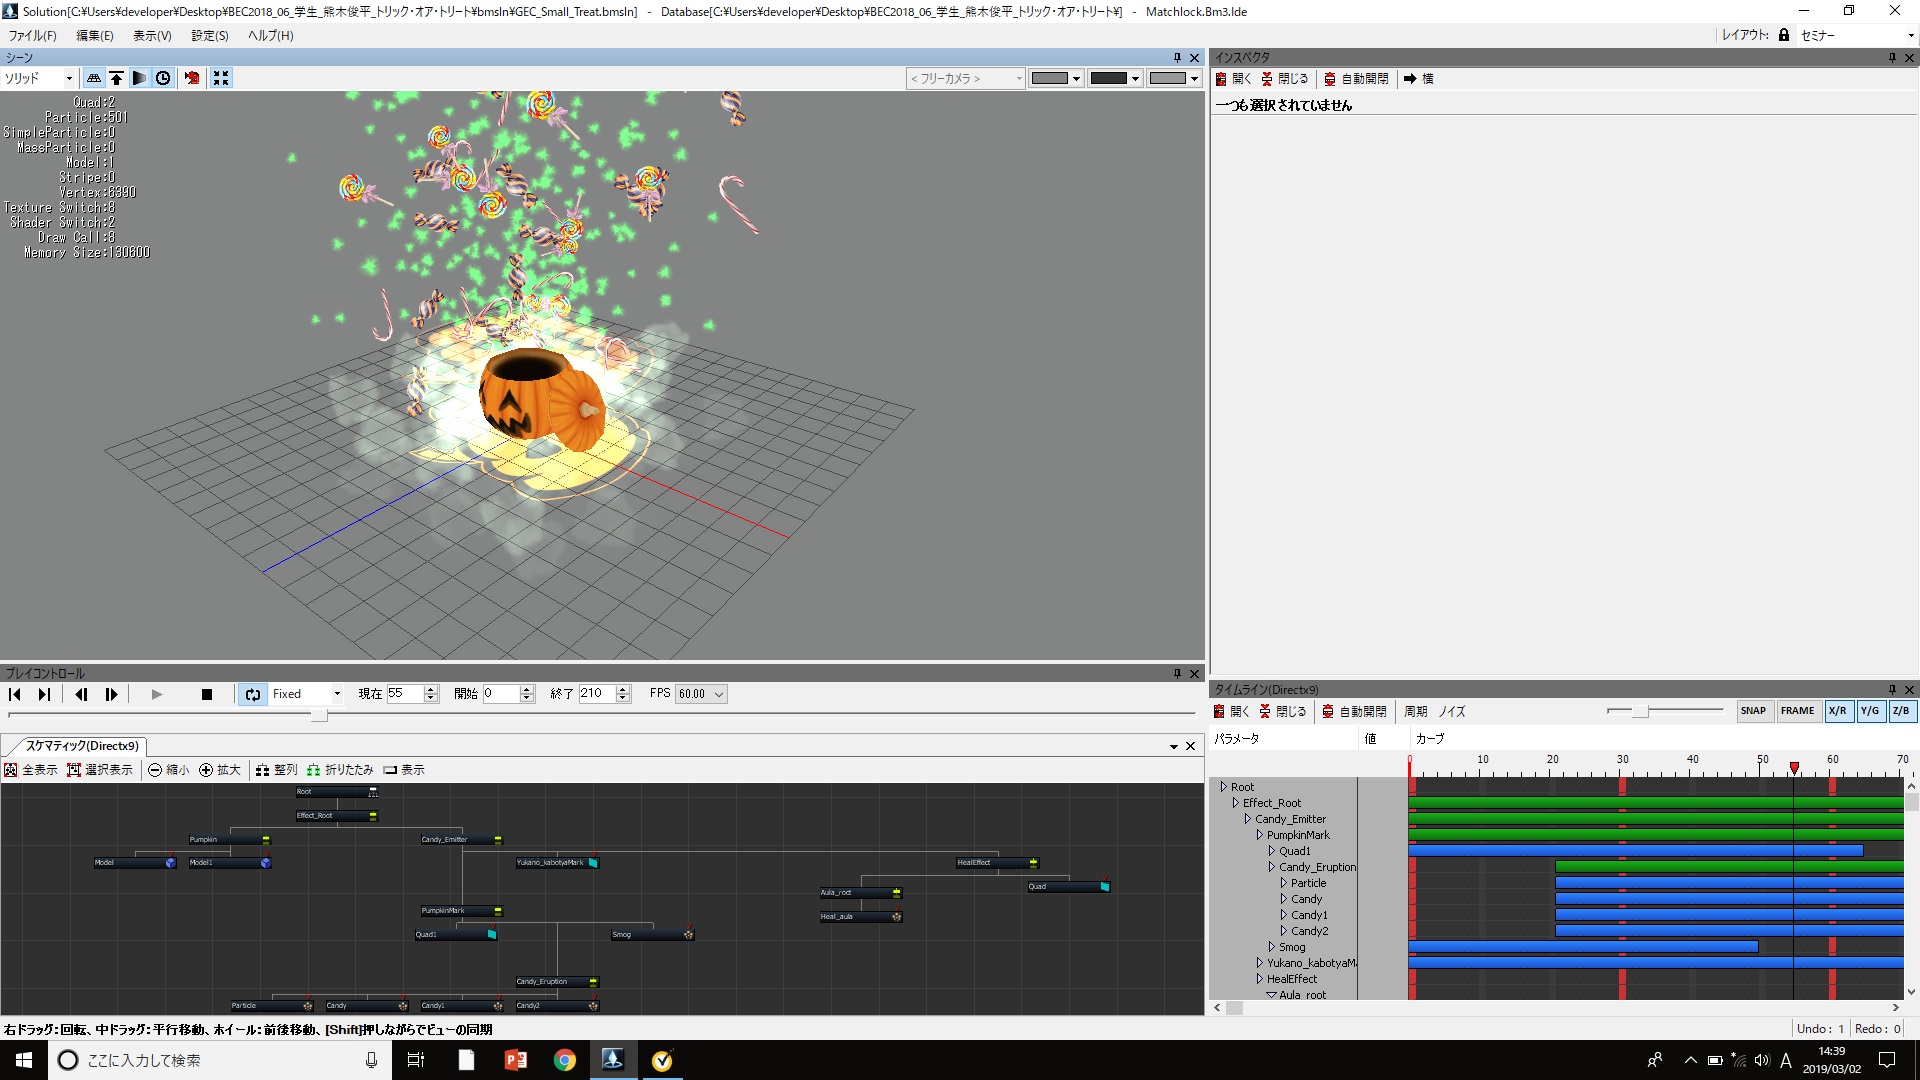
Task: Click the red camera reset icon
Action: (x=192, y=78)
